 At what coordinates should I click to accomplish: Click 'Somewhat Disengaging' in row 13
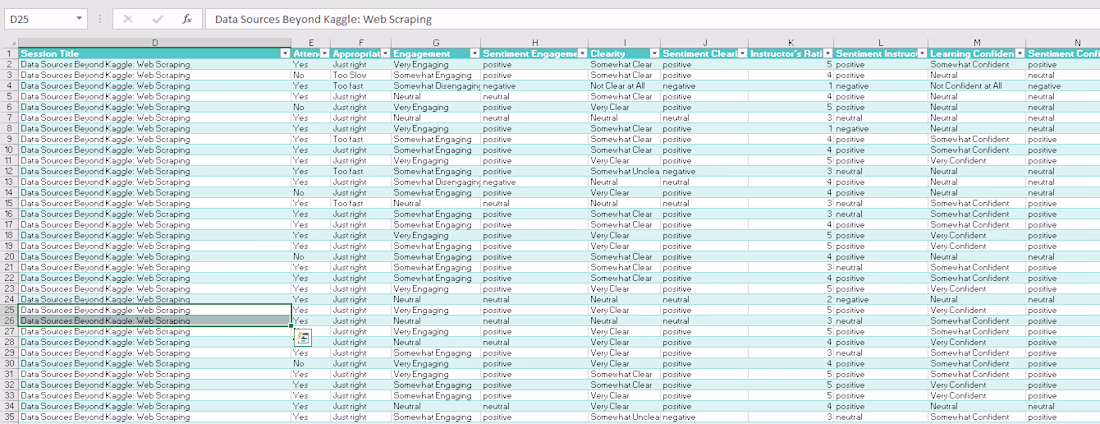coord(436,182)
